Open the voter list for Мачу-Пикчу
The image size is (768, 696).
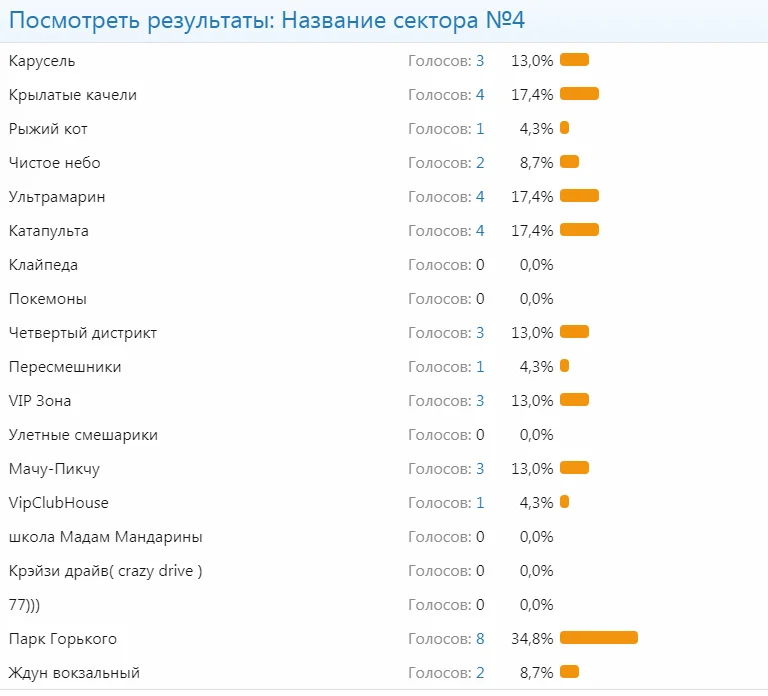click(480, 469)
